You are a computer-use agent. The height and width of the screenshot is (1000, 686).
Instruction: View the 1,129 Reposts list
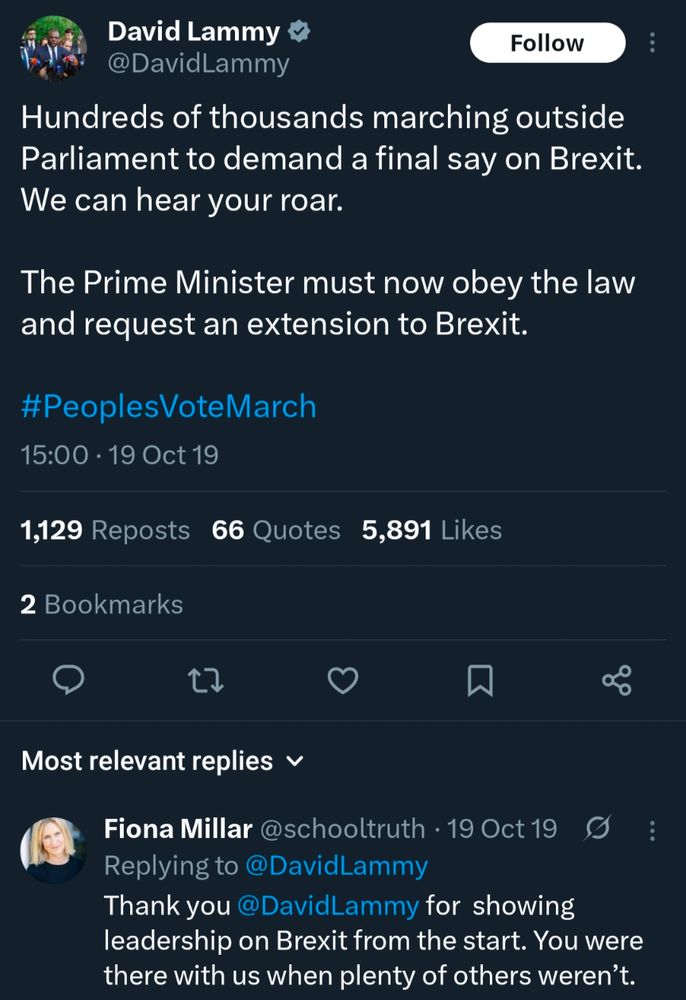click(103, 530)
